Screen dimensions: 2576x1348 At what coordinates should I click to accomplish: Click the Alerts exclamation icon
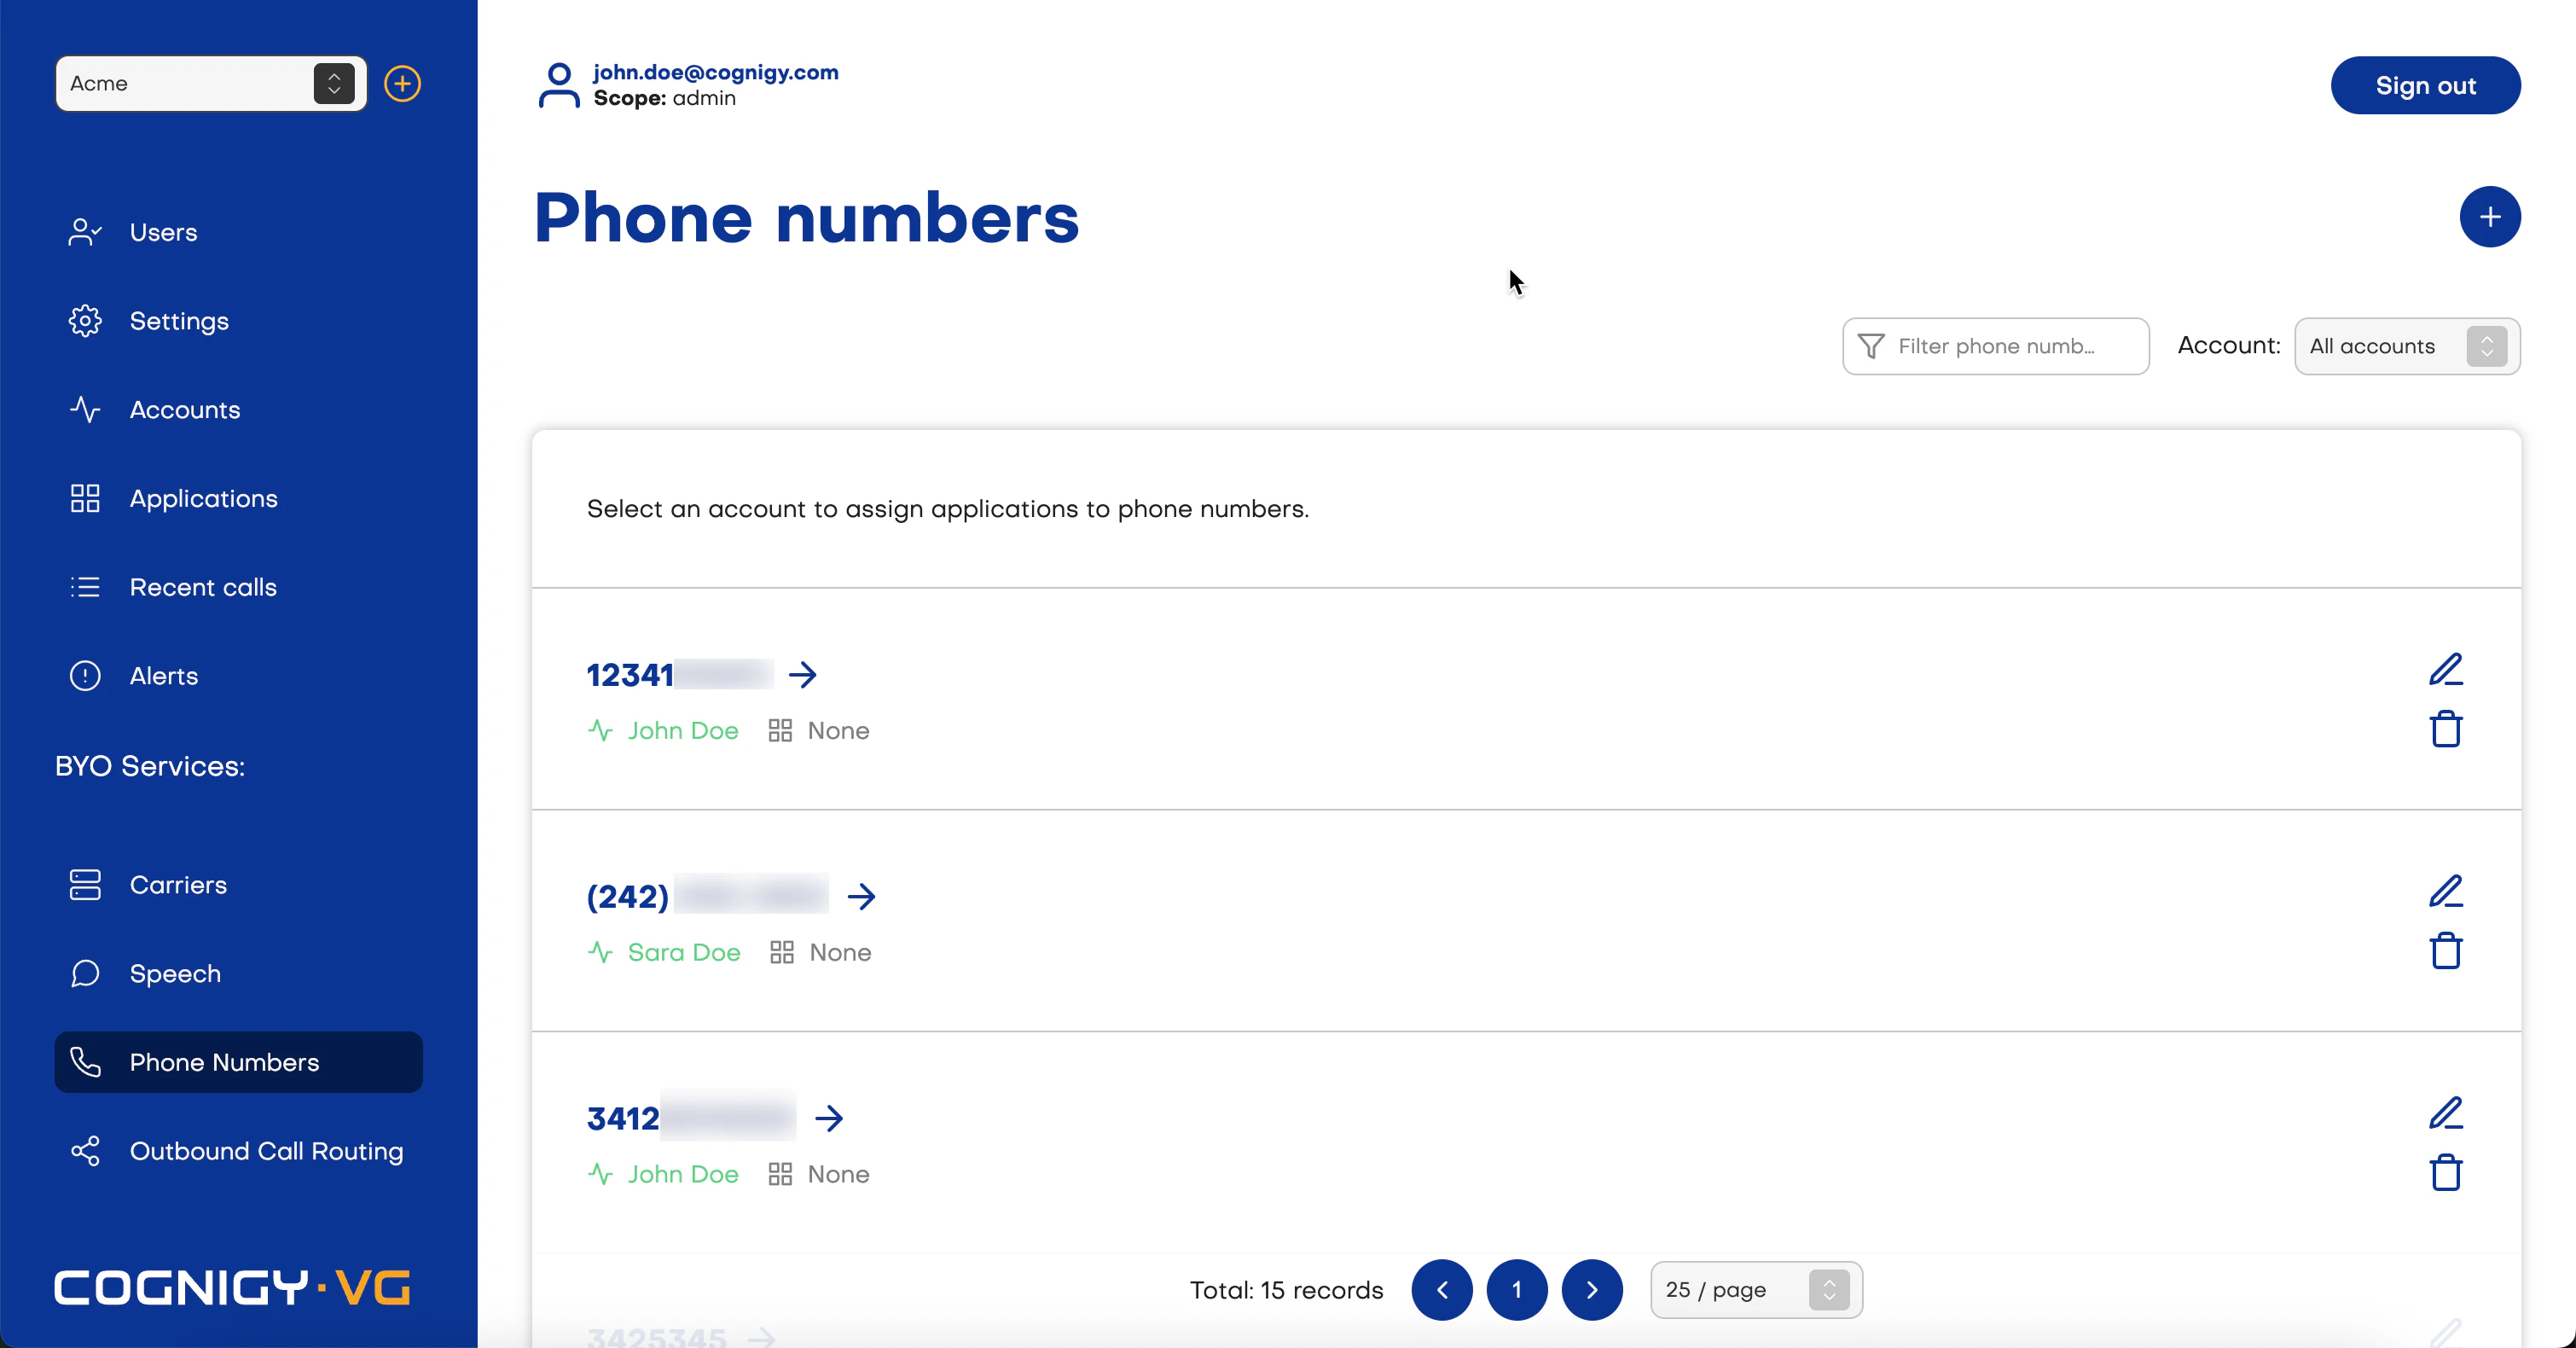(85, 676)
